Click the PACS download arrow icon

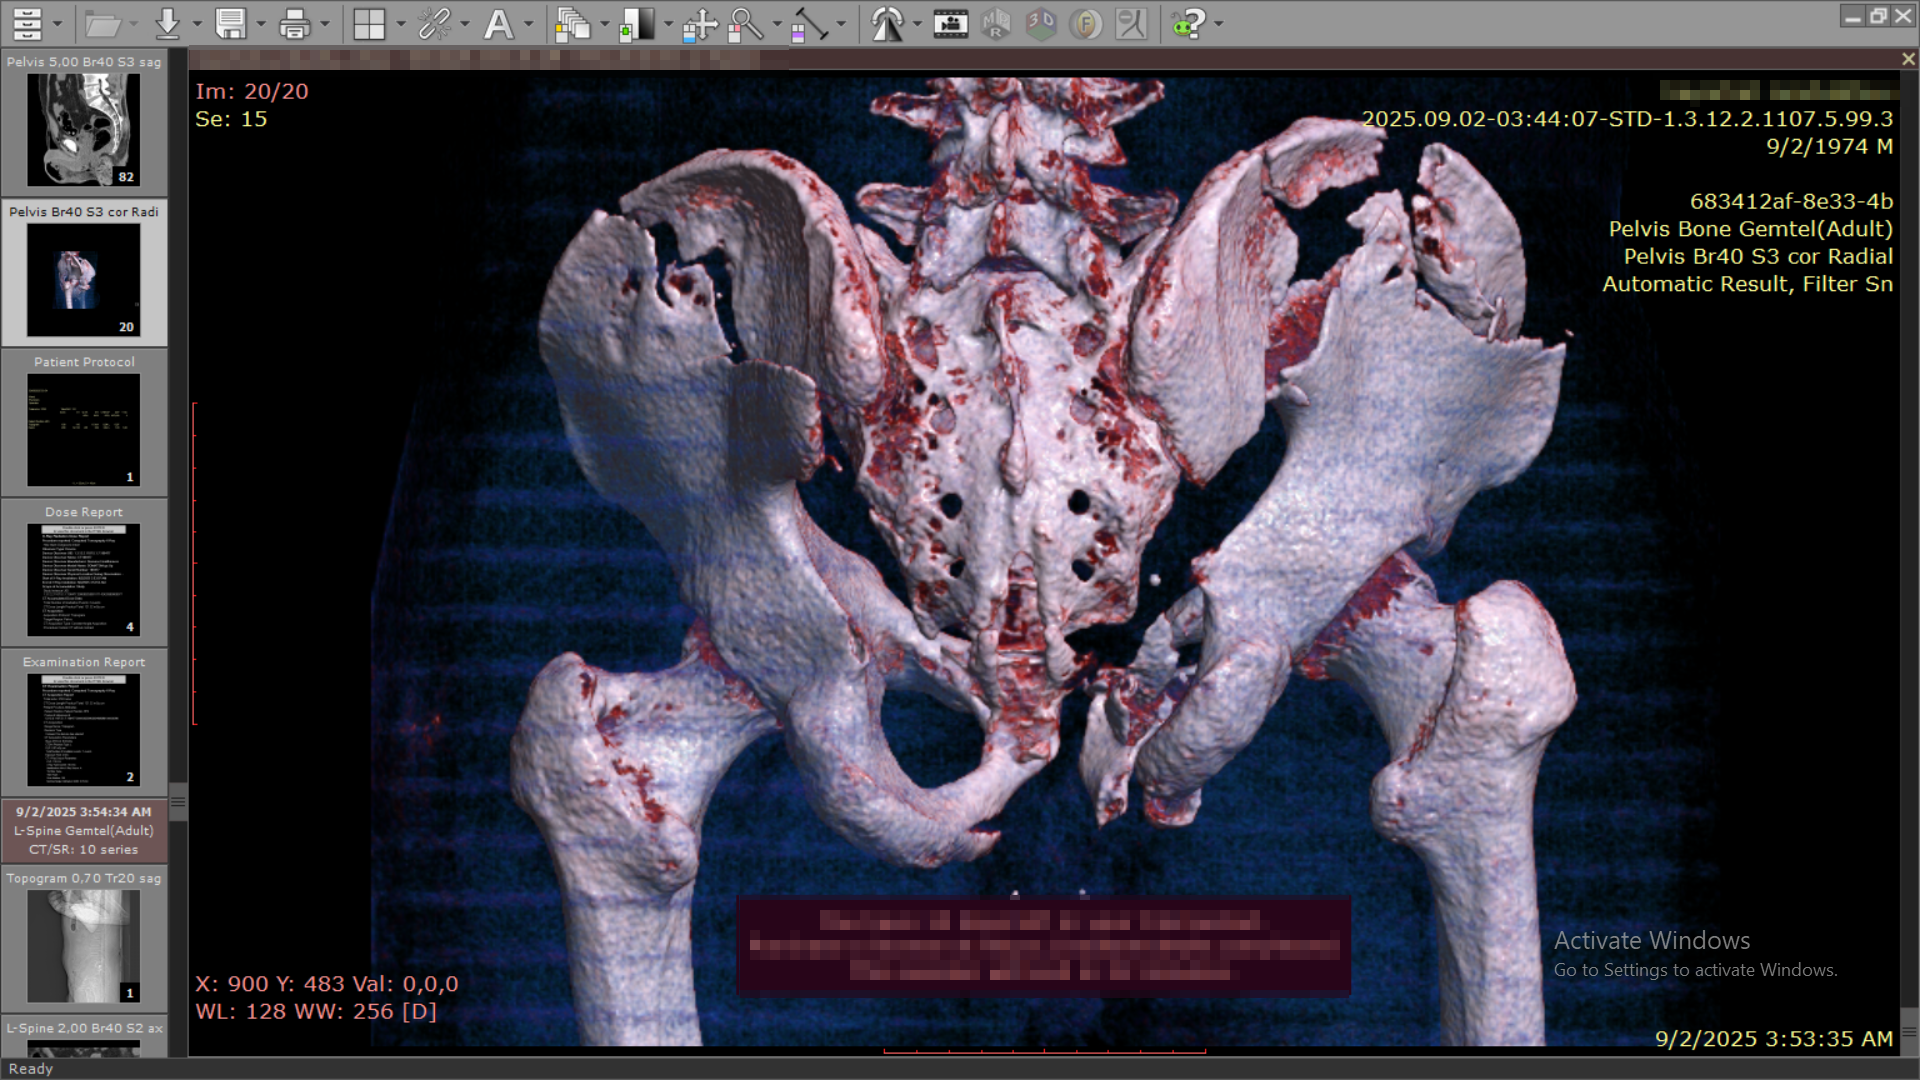(x=168, y=23)
